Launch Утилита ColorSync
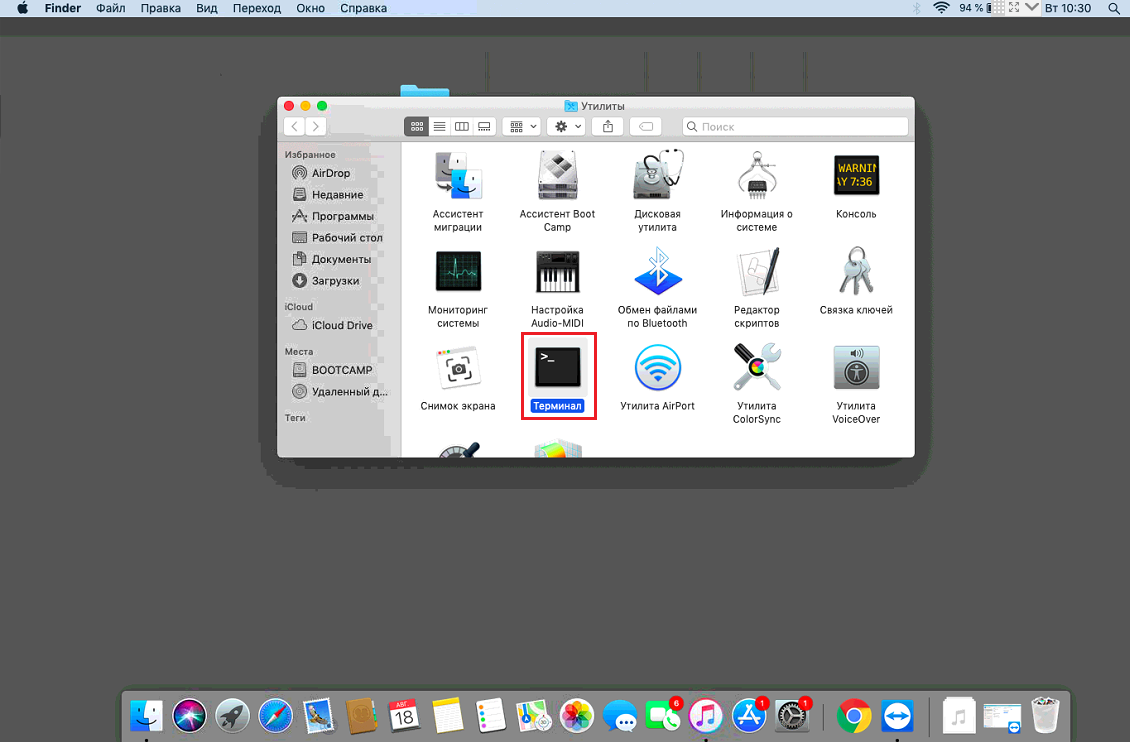Screen dimensions: 1130x742 pos(757,370)
